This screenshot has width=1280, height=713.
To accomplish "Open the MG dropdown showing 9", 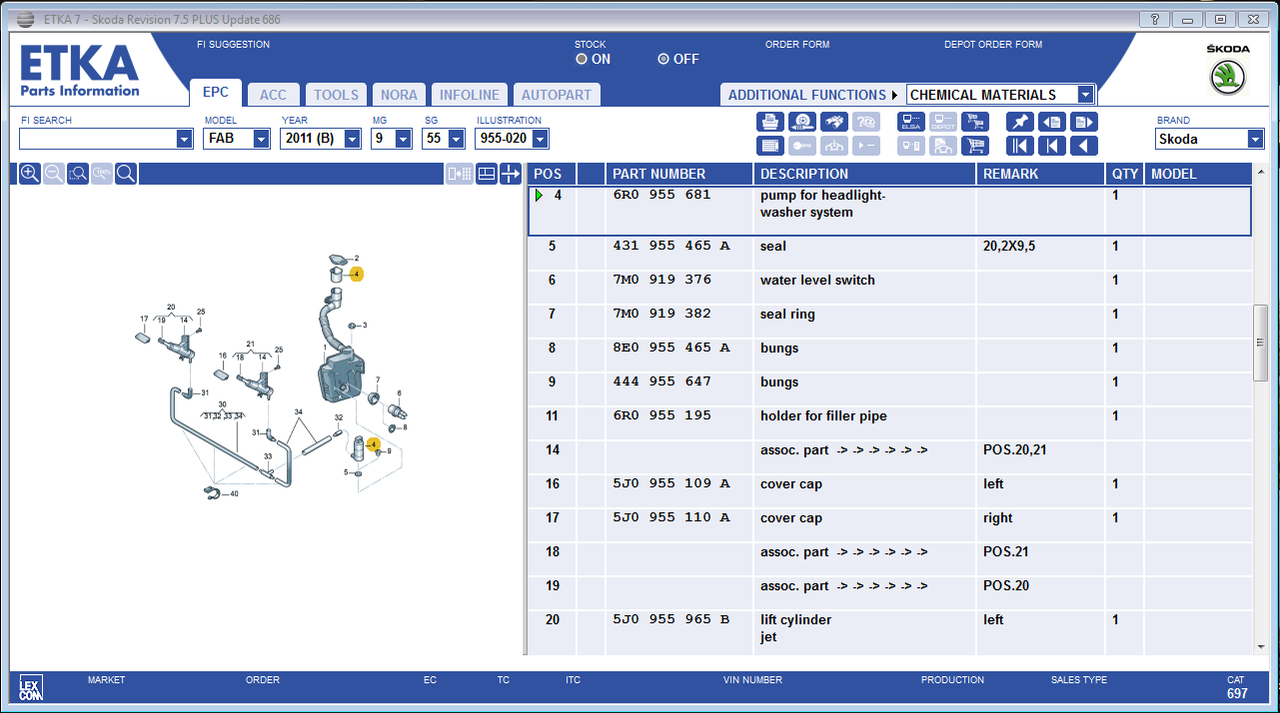I will point(403,139).
